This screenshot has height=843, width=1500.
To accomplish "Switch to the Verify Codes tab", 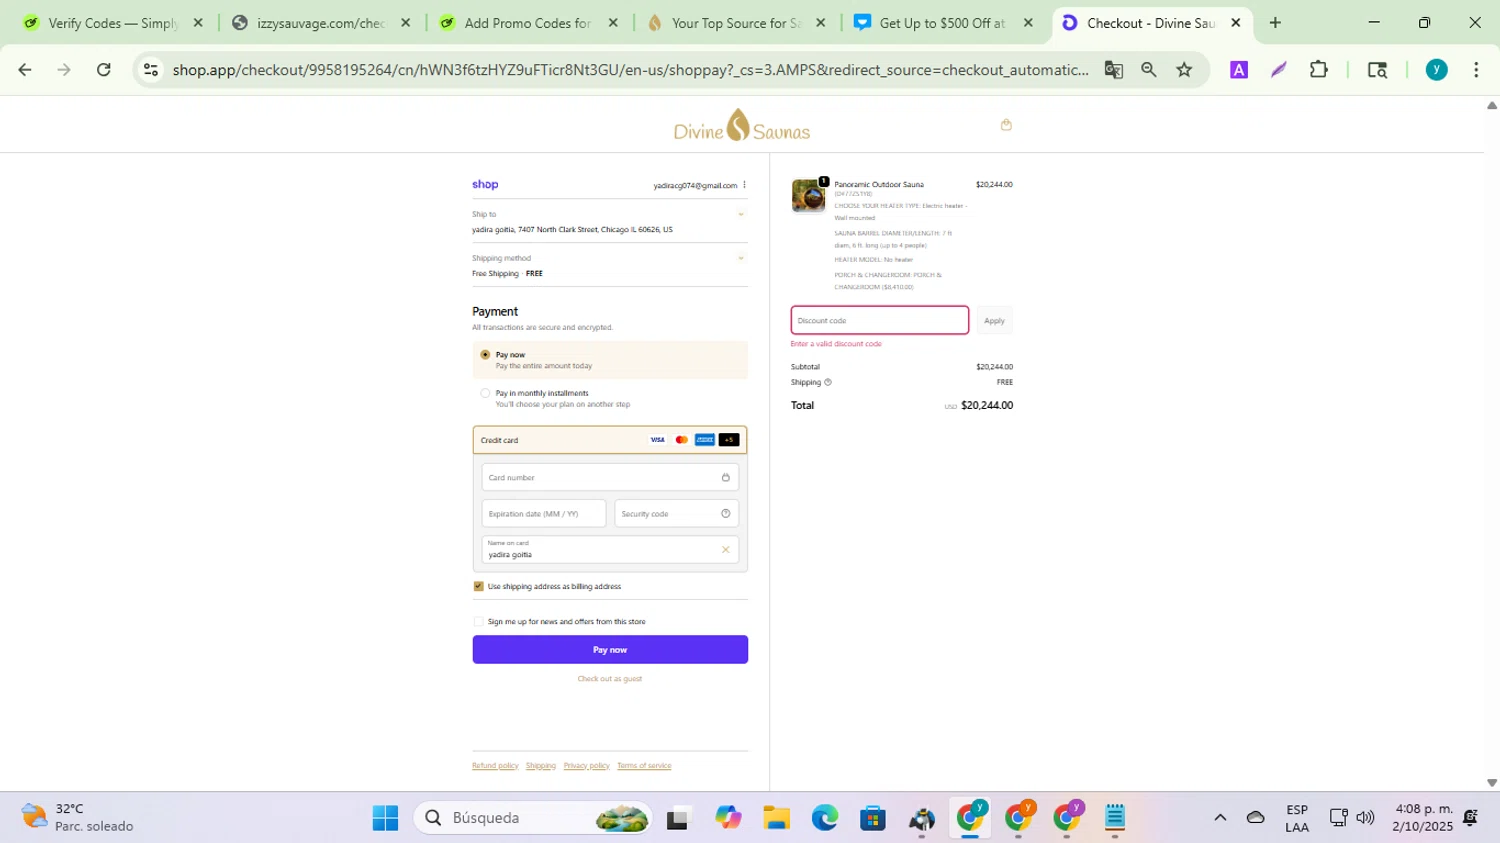I will [112, 23].
